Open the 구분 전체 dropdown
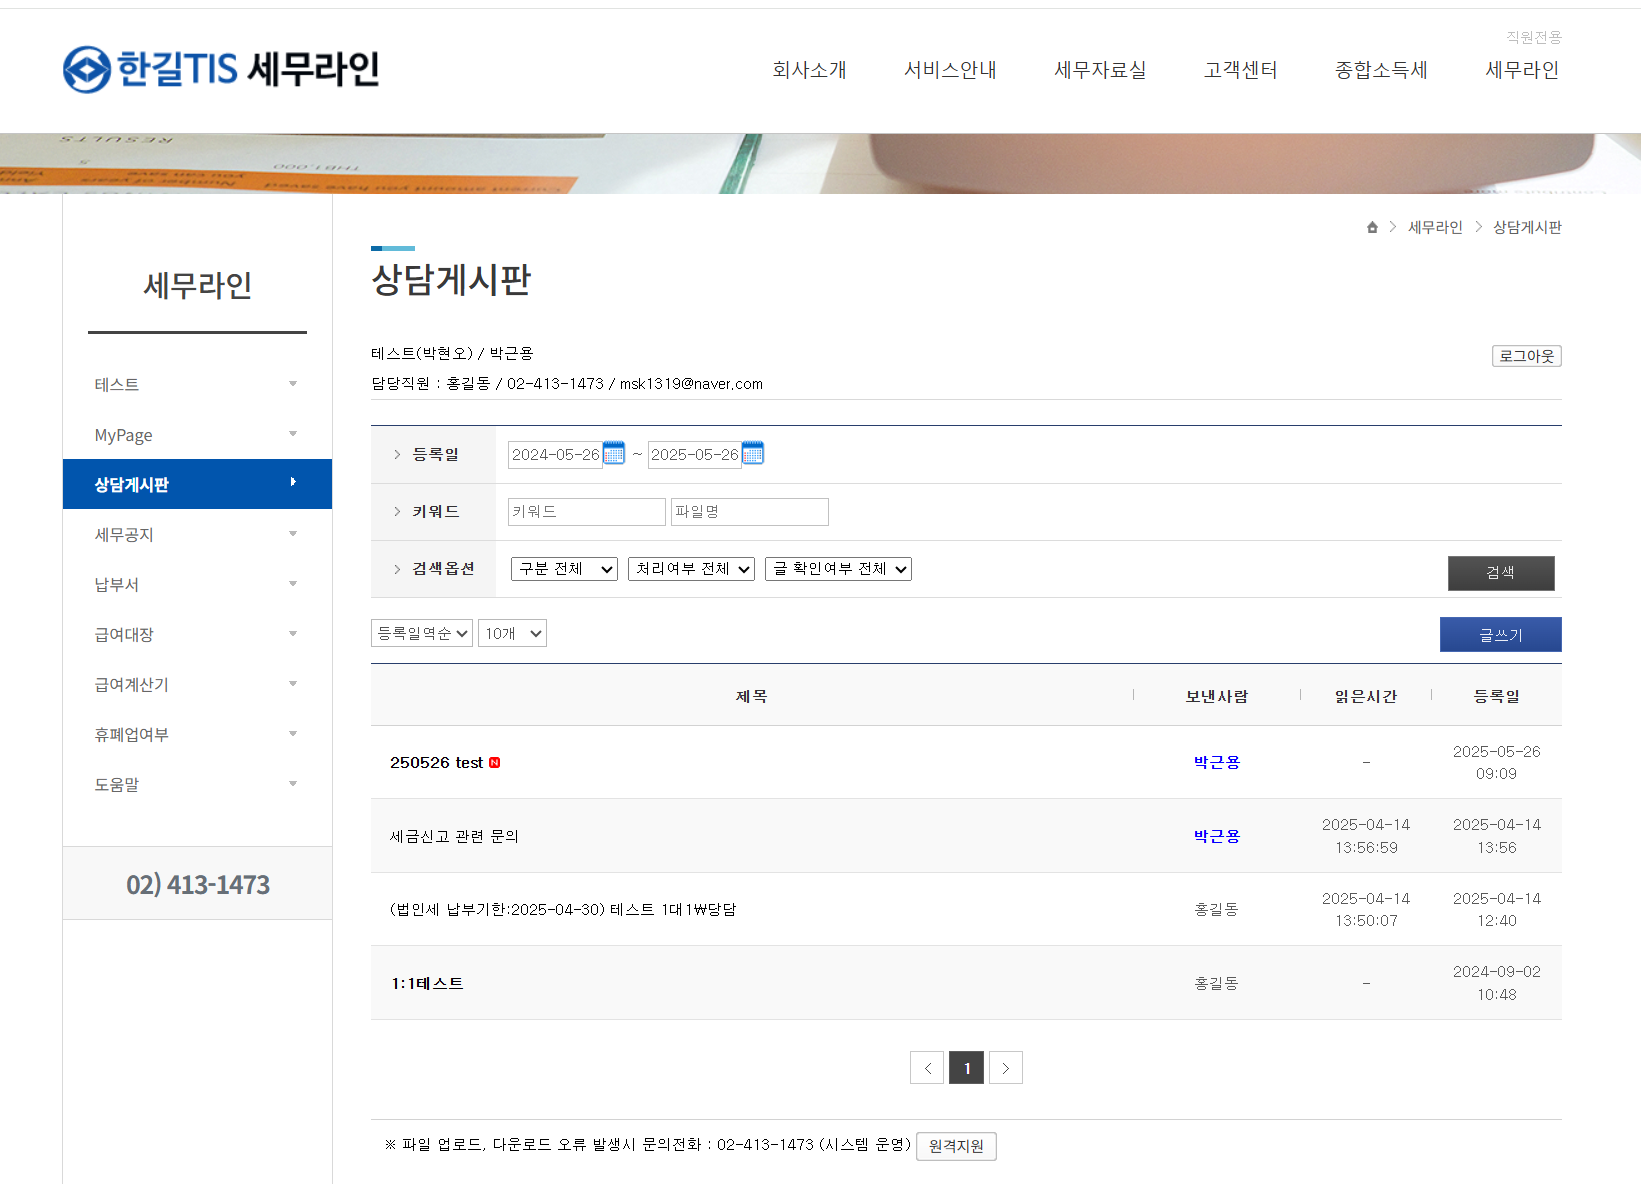 pyautogui.click(x=564, y=569)
